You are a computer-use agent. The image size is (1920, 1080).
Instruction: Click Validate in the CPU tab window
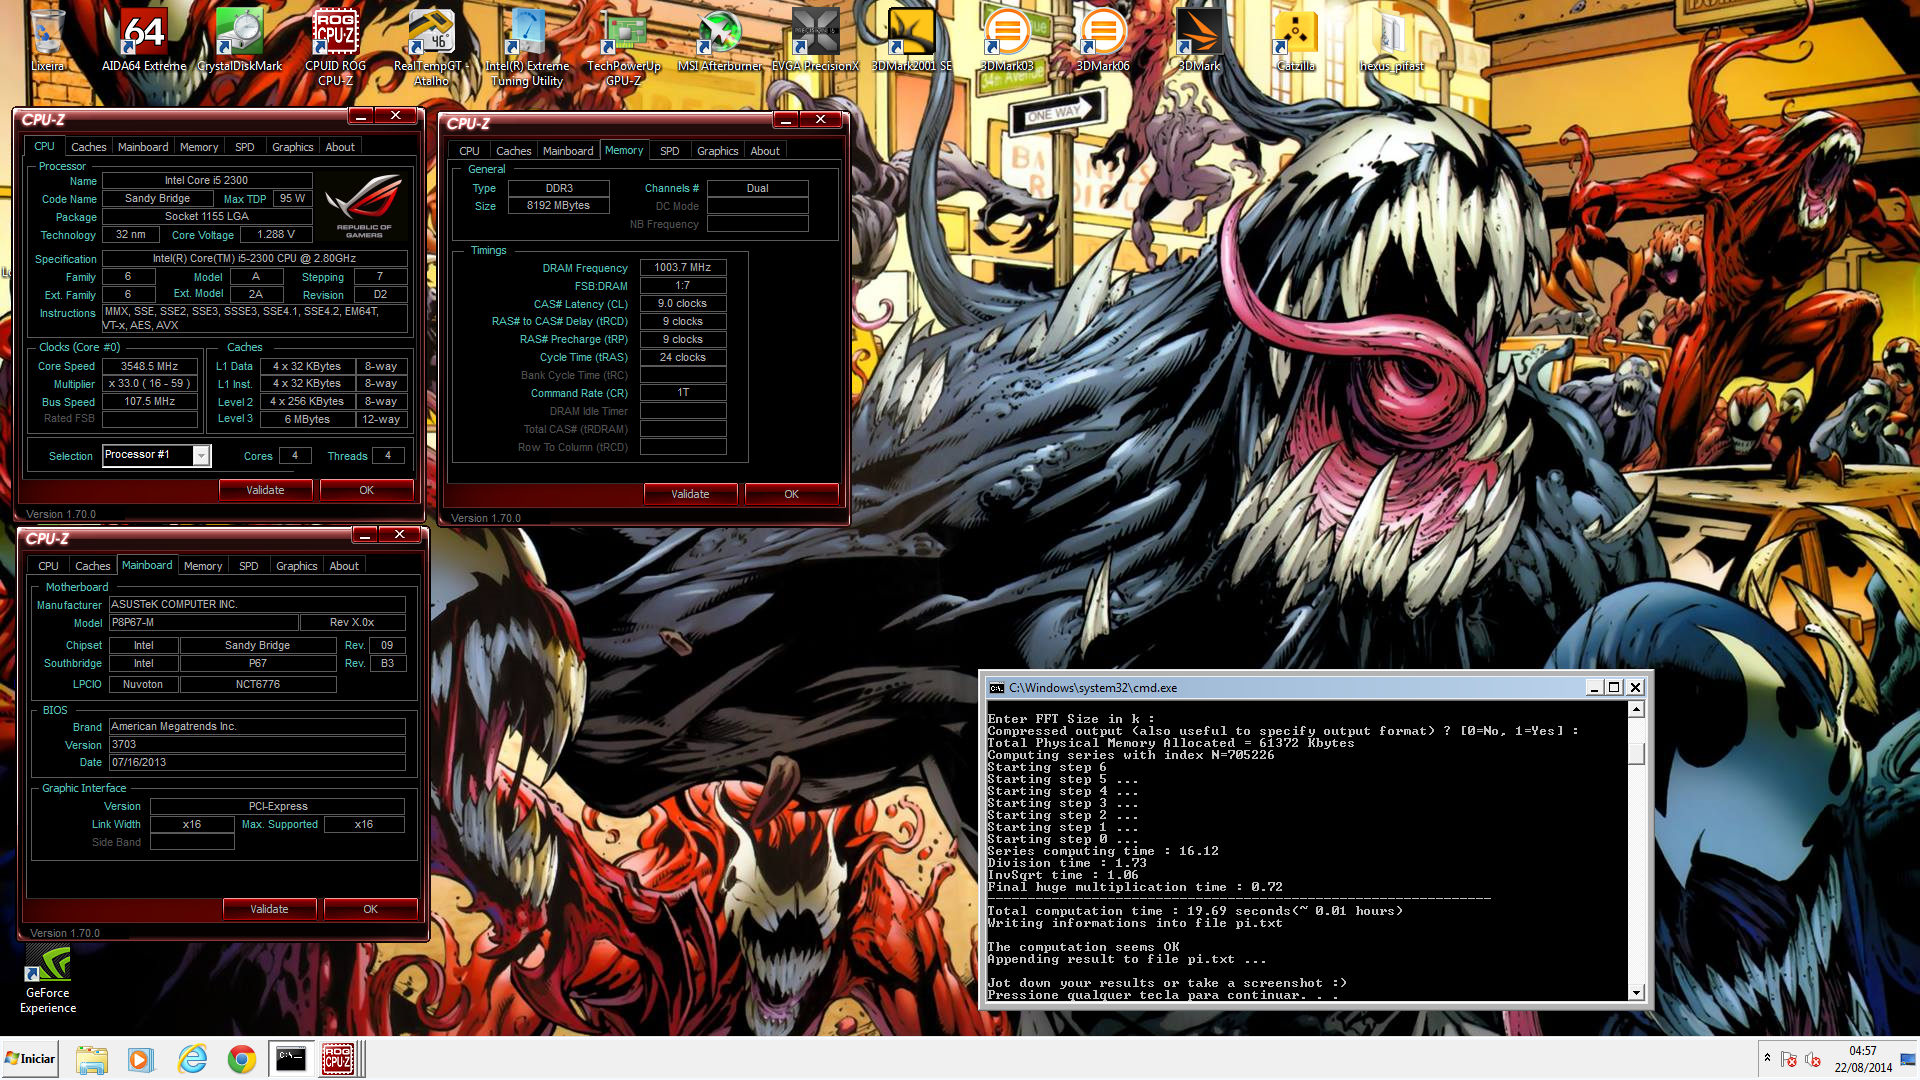(x=265, y=490)
